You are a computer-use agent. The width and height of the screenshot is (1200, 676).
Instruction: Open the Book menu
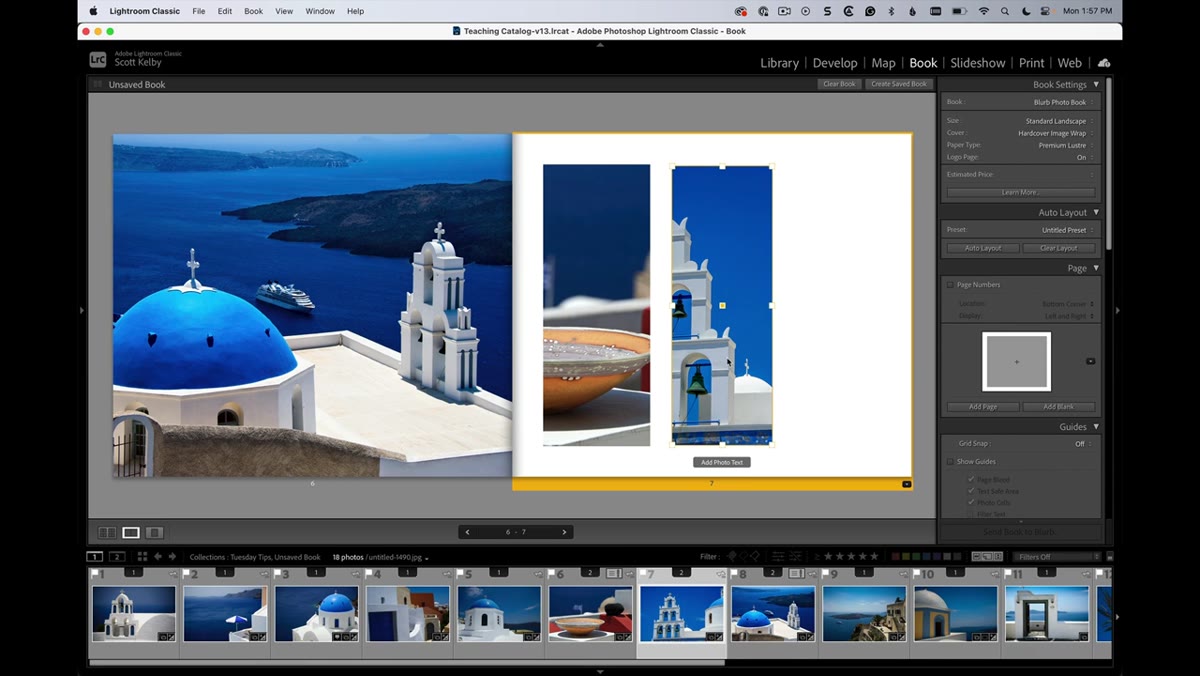click(x=254, y=11)
